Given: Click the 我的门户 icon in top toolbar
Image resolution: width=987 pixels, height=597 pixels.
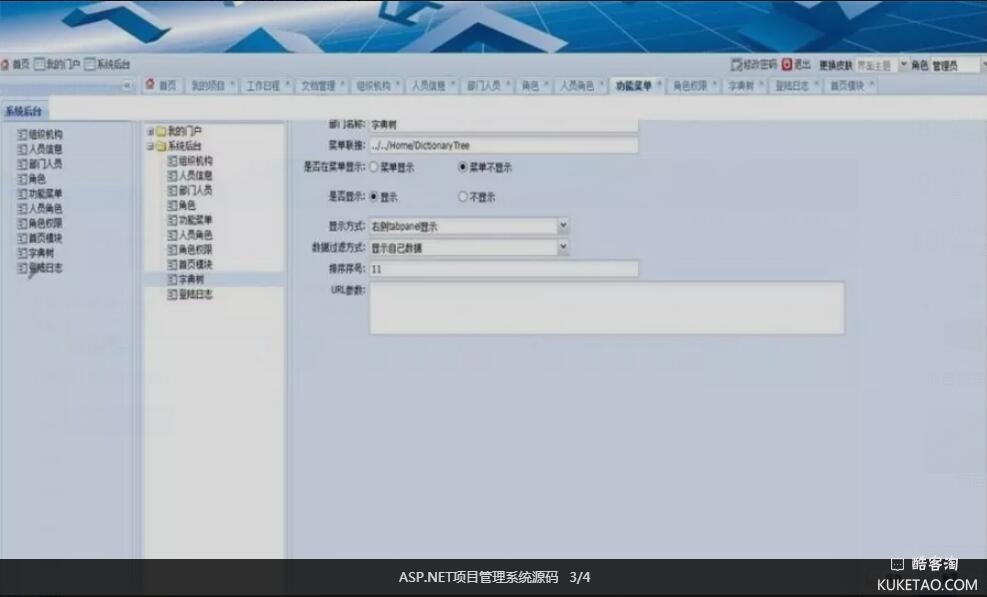Looking at the screenshot, I should pos(40,64).
